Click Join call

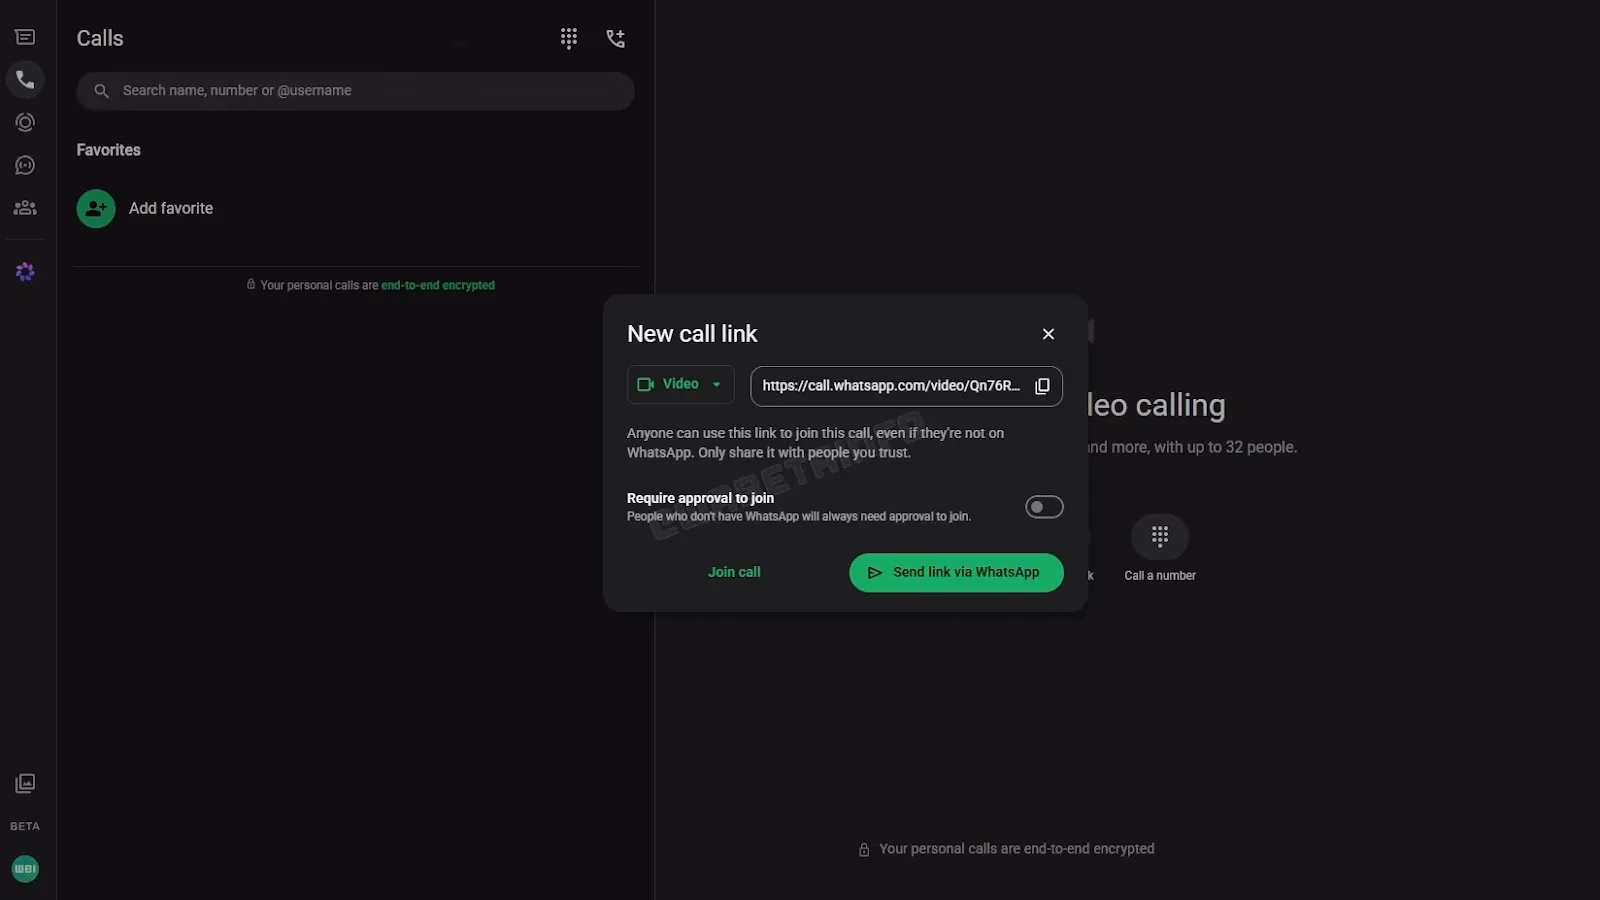click(734, 572)
